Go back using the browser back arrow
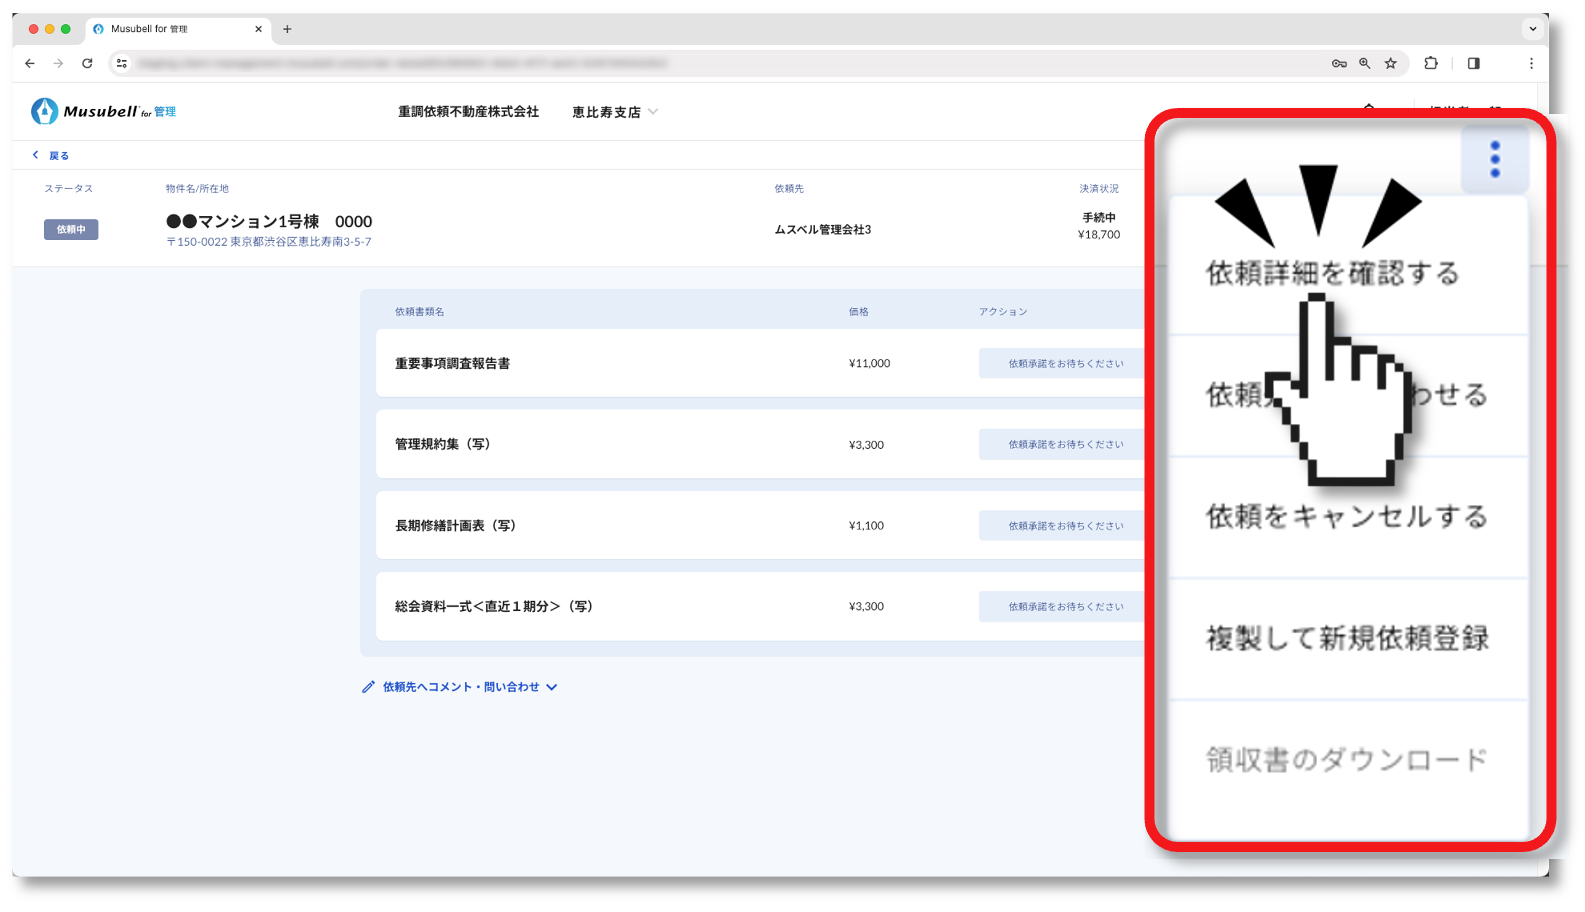1585x912 pixels. pos(30,63)
